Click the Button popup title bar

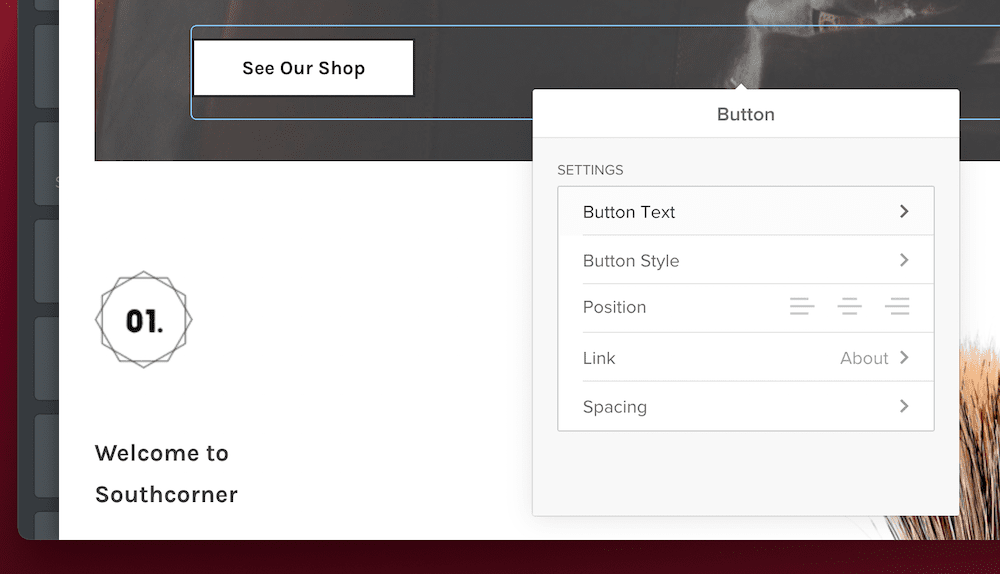746,114
